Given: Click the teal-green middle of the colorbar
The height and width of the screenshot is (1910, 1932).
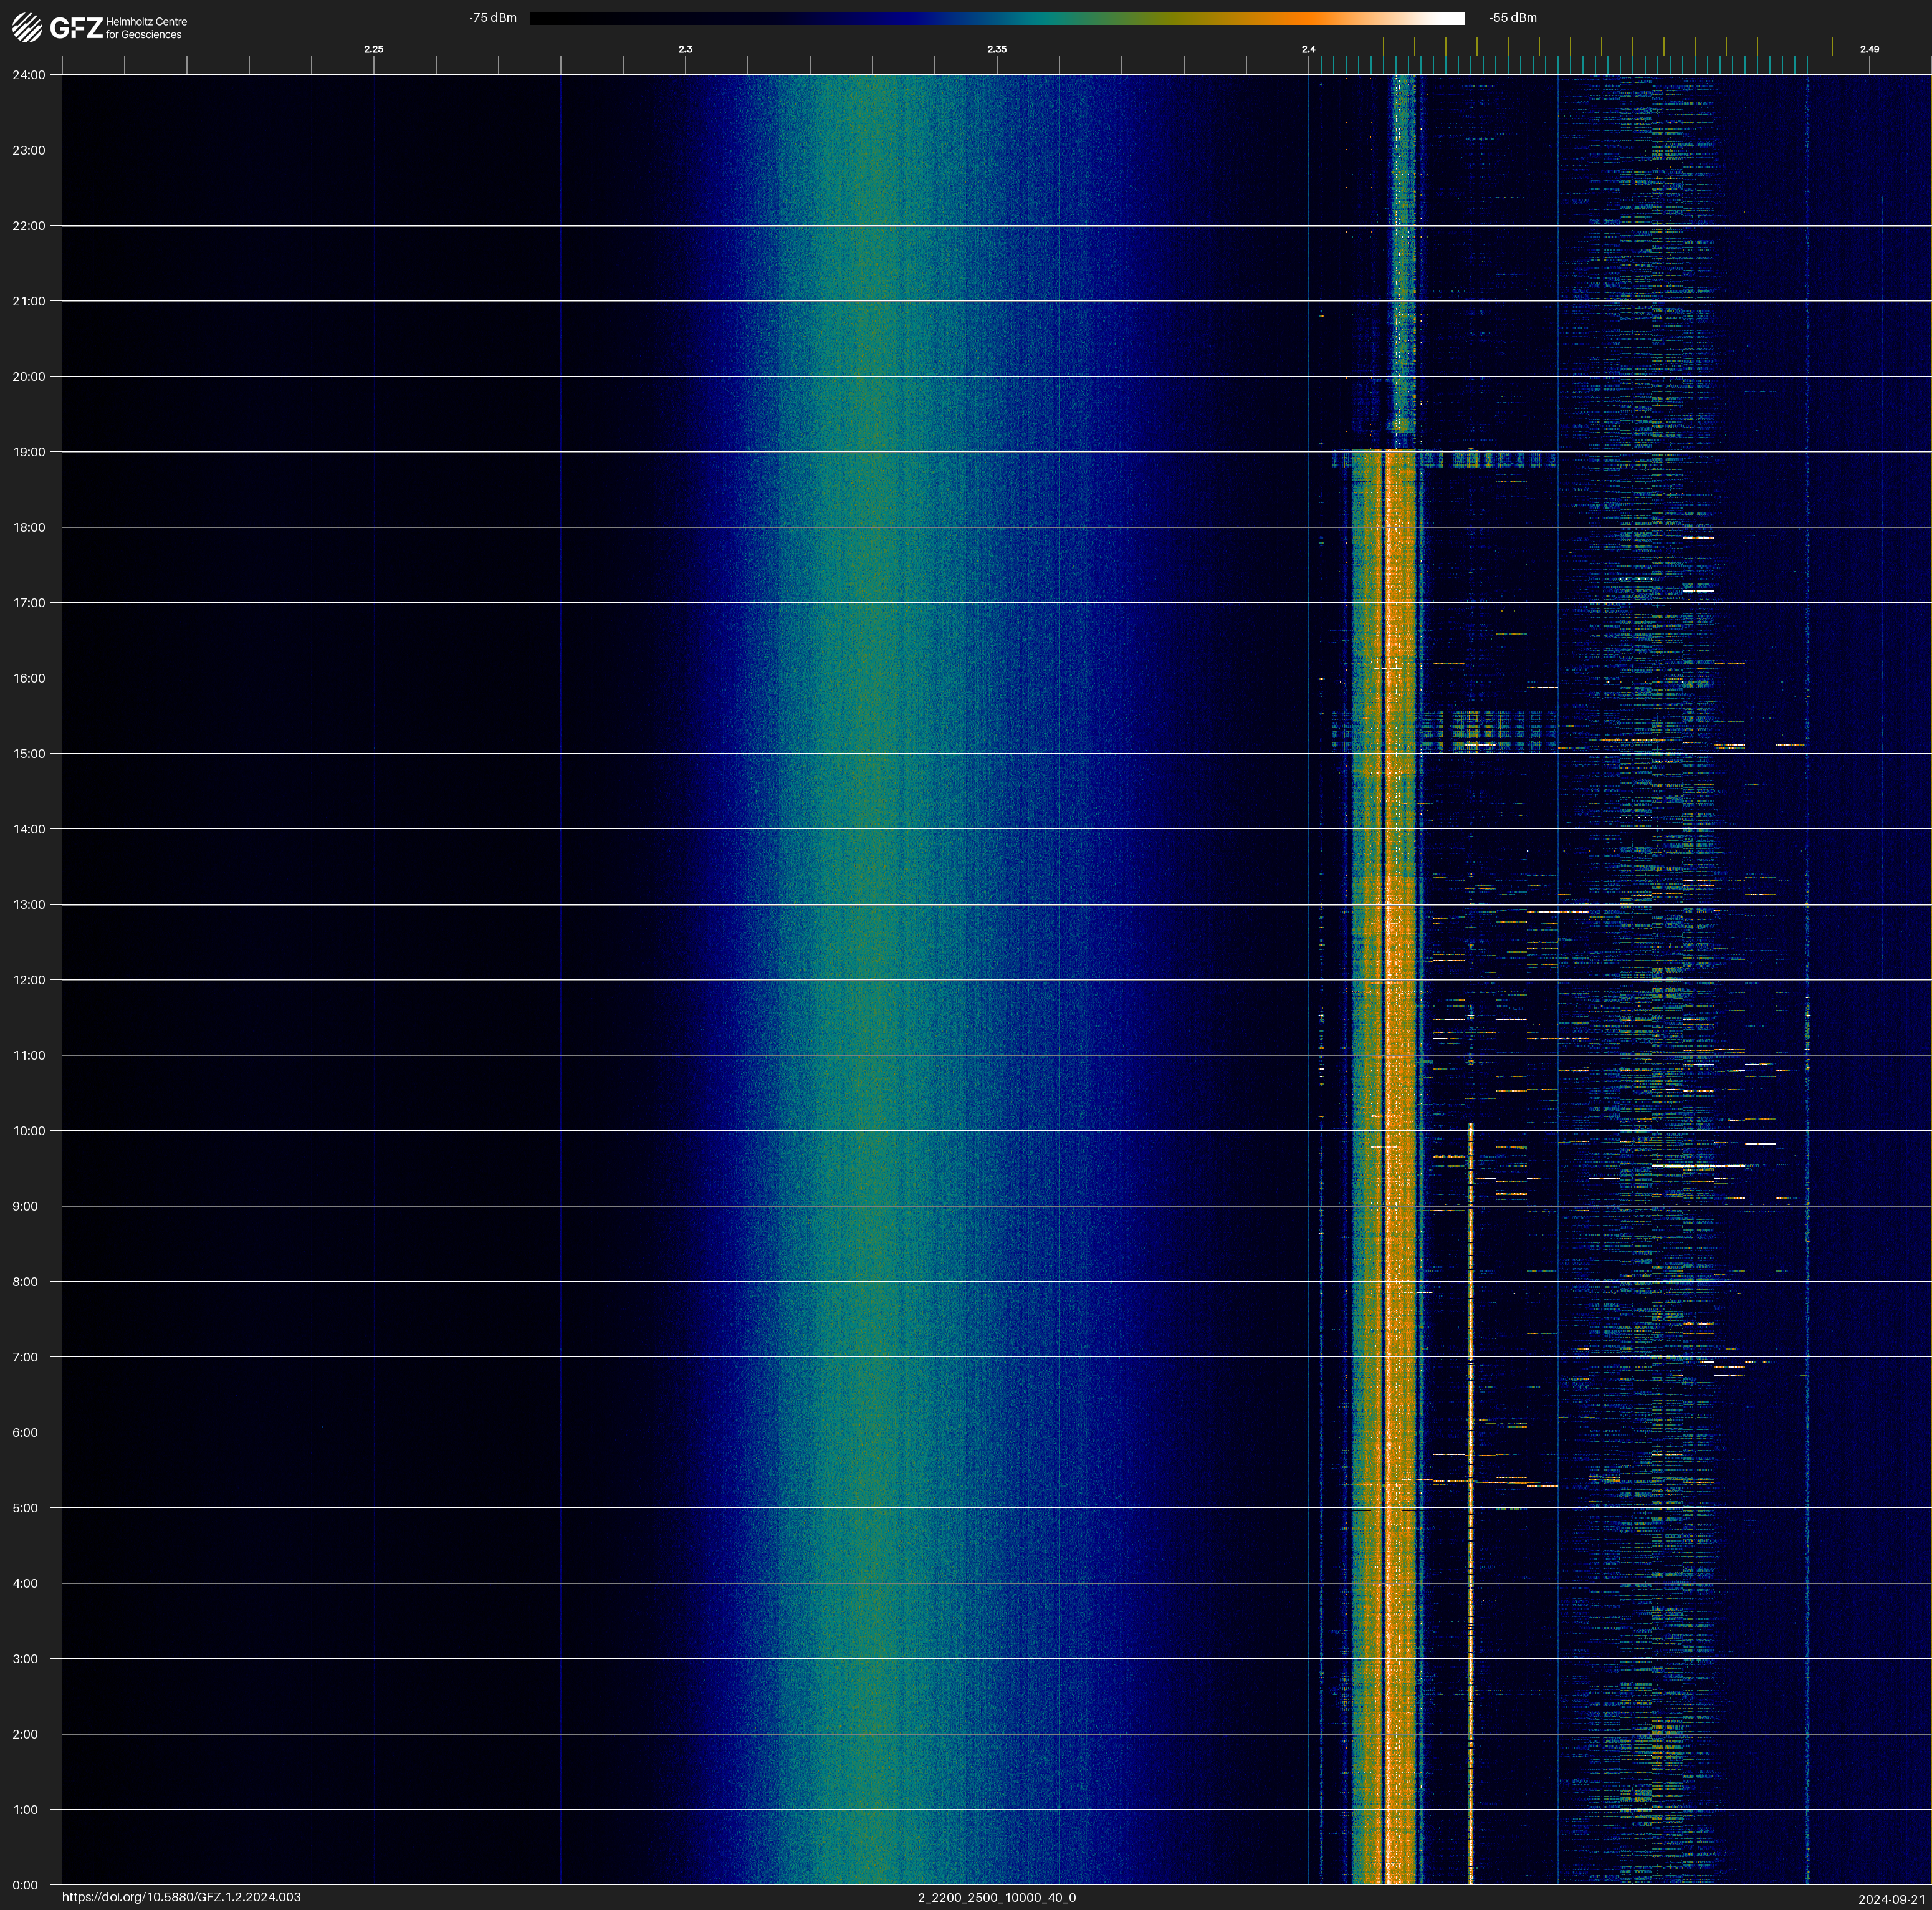Looking at the screenshot, I should [1050, 18].
